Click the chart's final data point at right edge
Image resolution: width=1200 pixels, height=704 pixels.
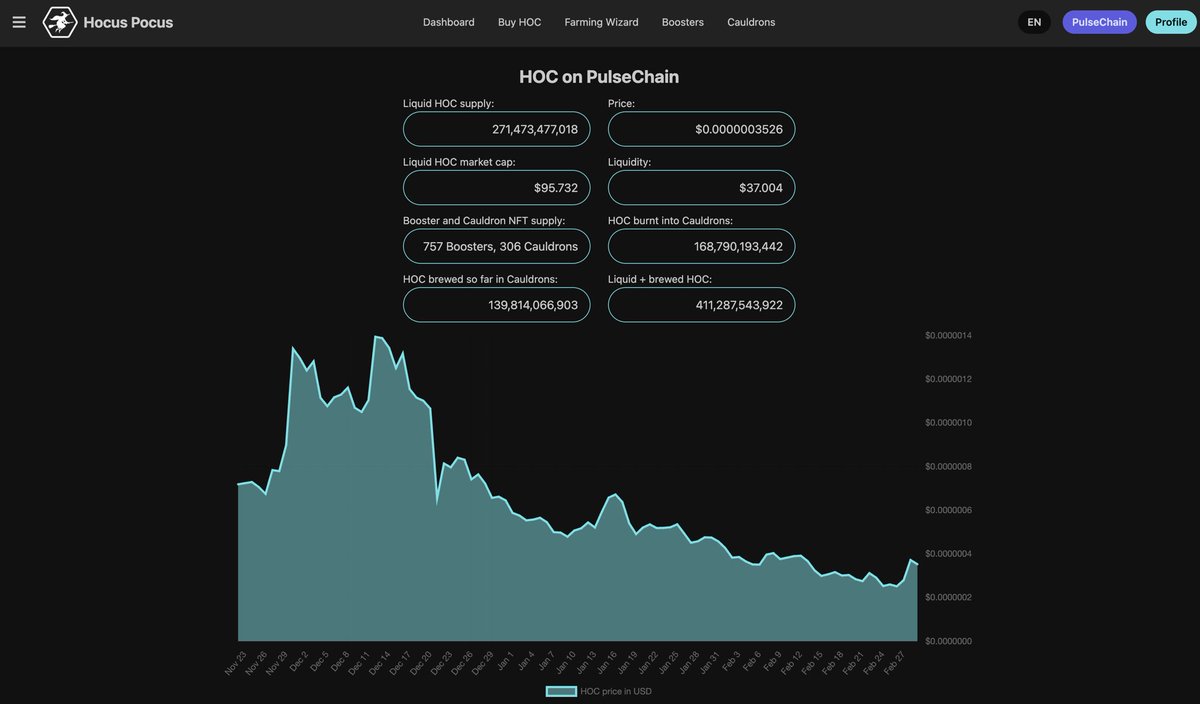click(x=917, y=565)
